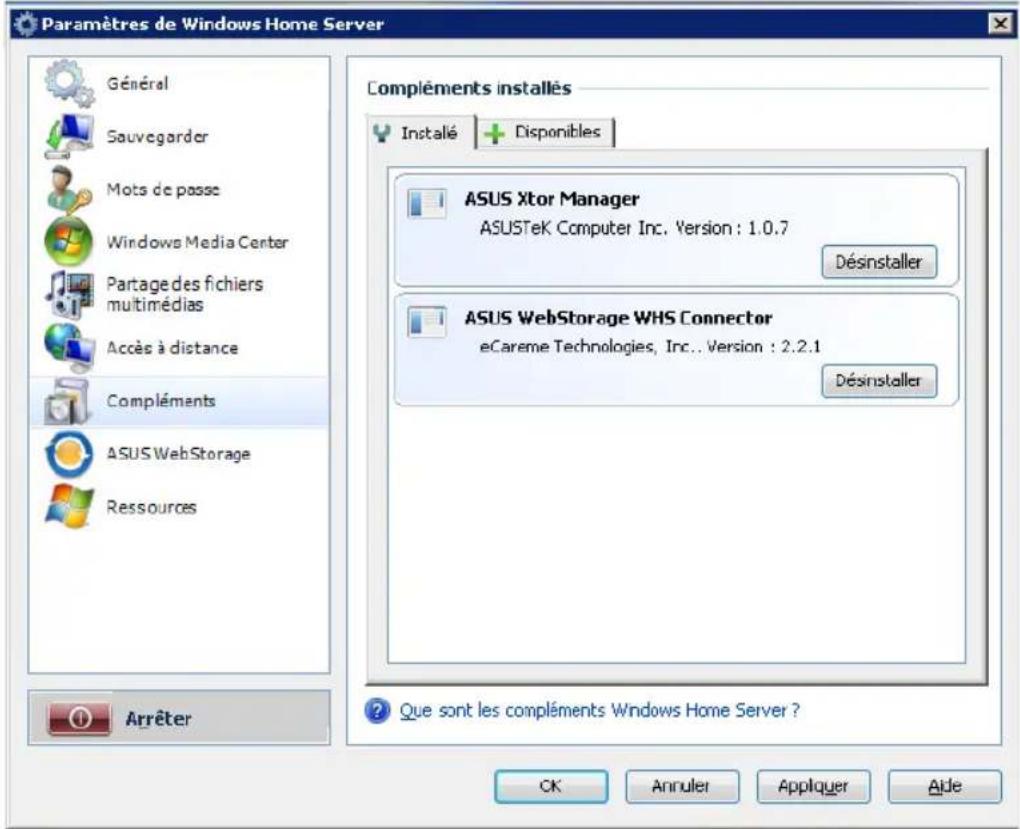Go to Mots de passe settings
This screenshot has height=829, width=1020.
[x=179, y=189]
